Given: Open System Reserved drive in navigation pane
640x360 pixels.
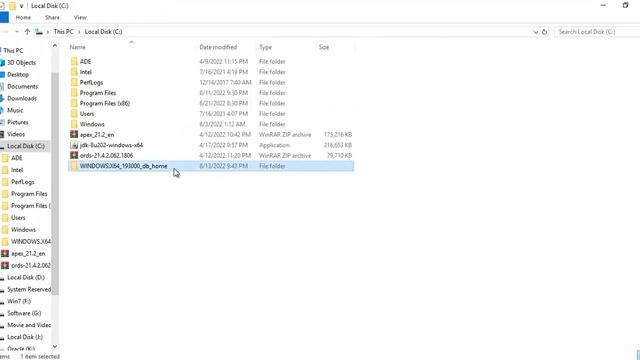Looking at the screenshot, I should click(x=29, y=289).
